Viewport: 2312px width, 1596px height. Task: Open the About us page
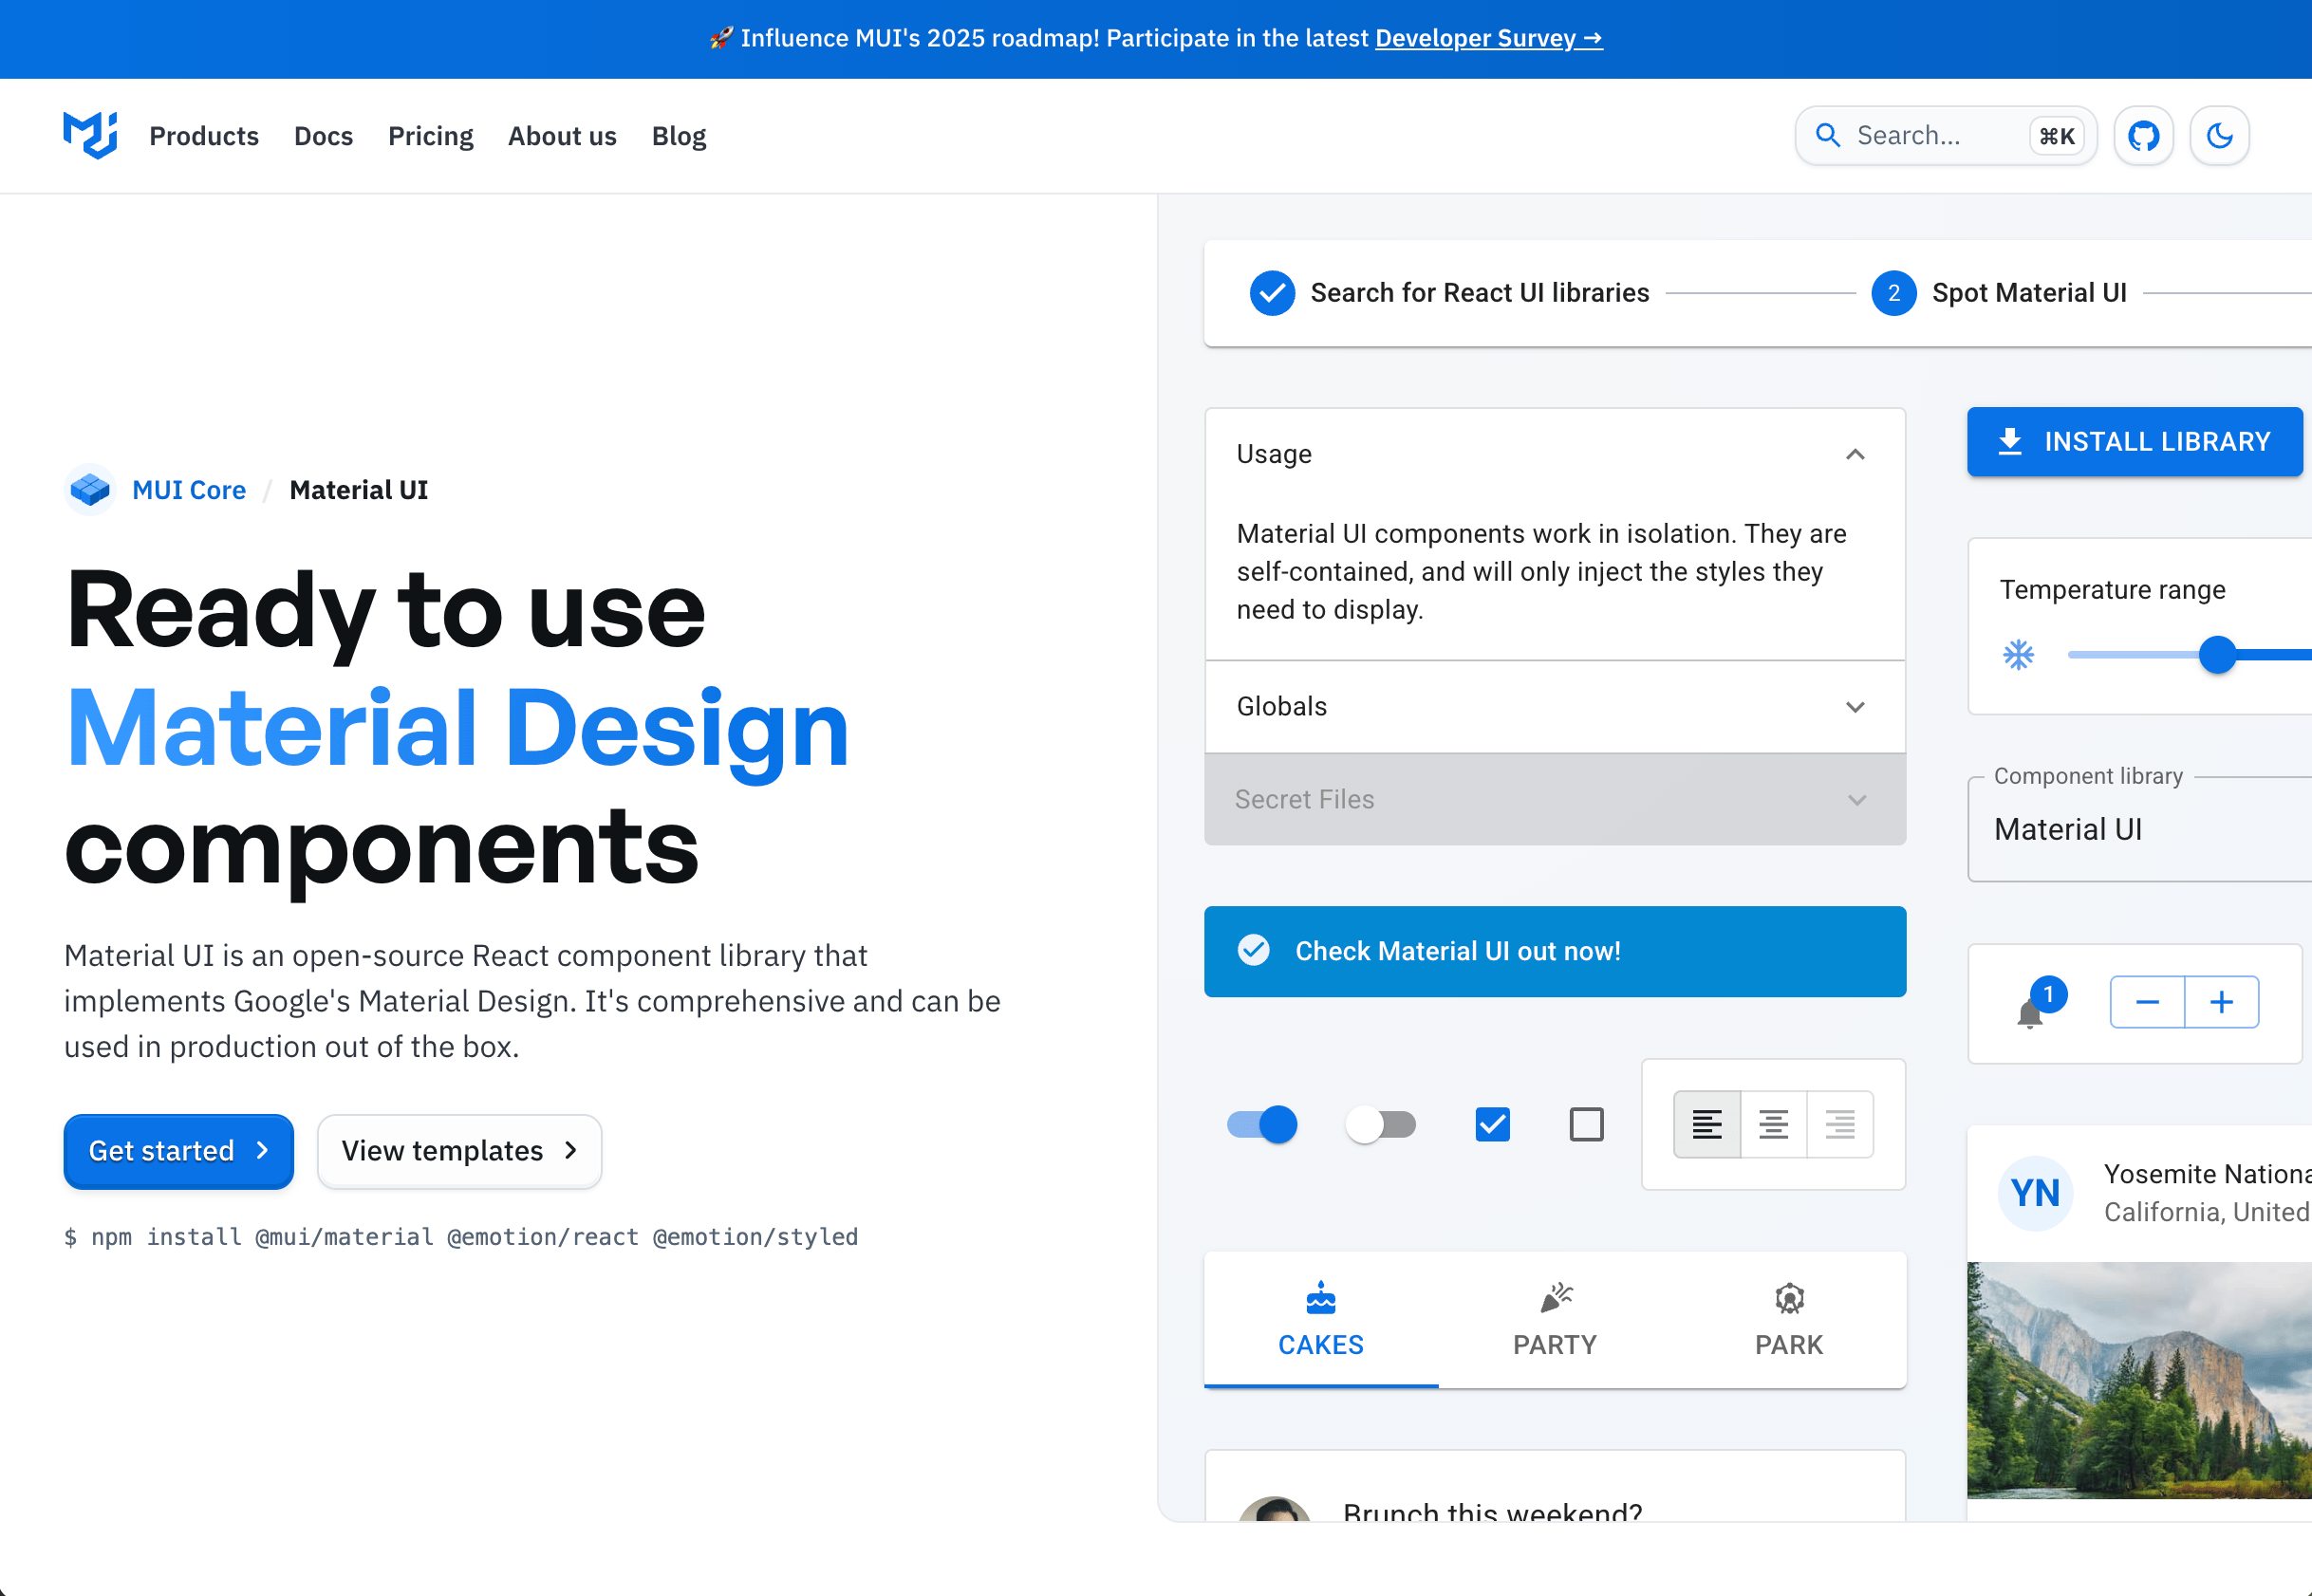(x=562, y=136)
